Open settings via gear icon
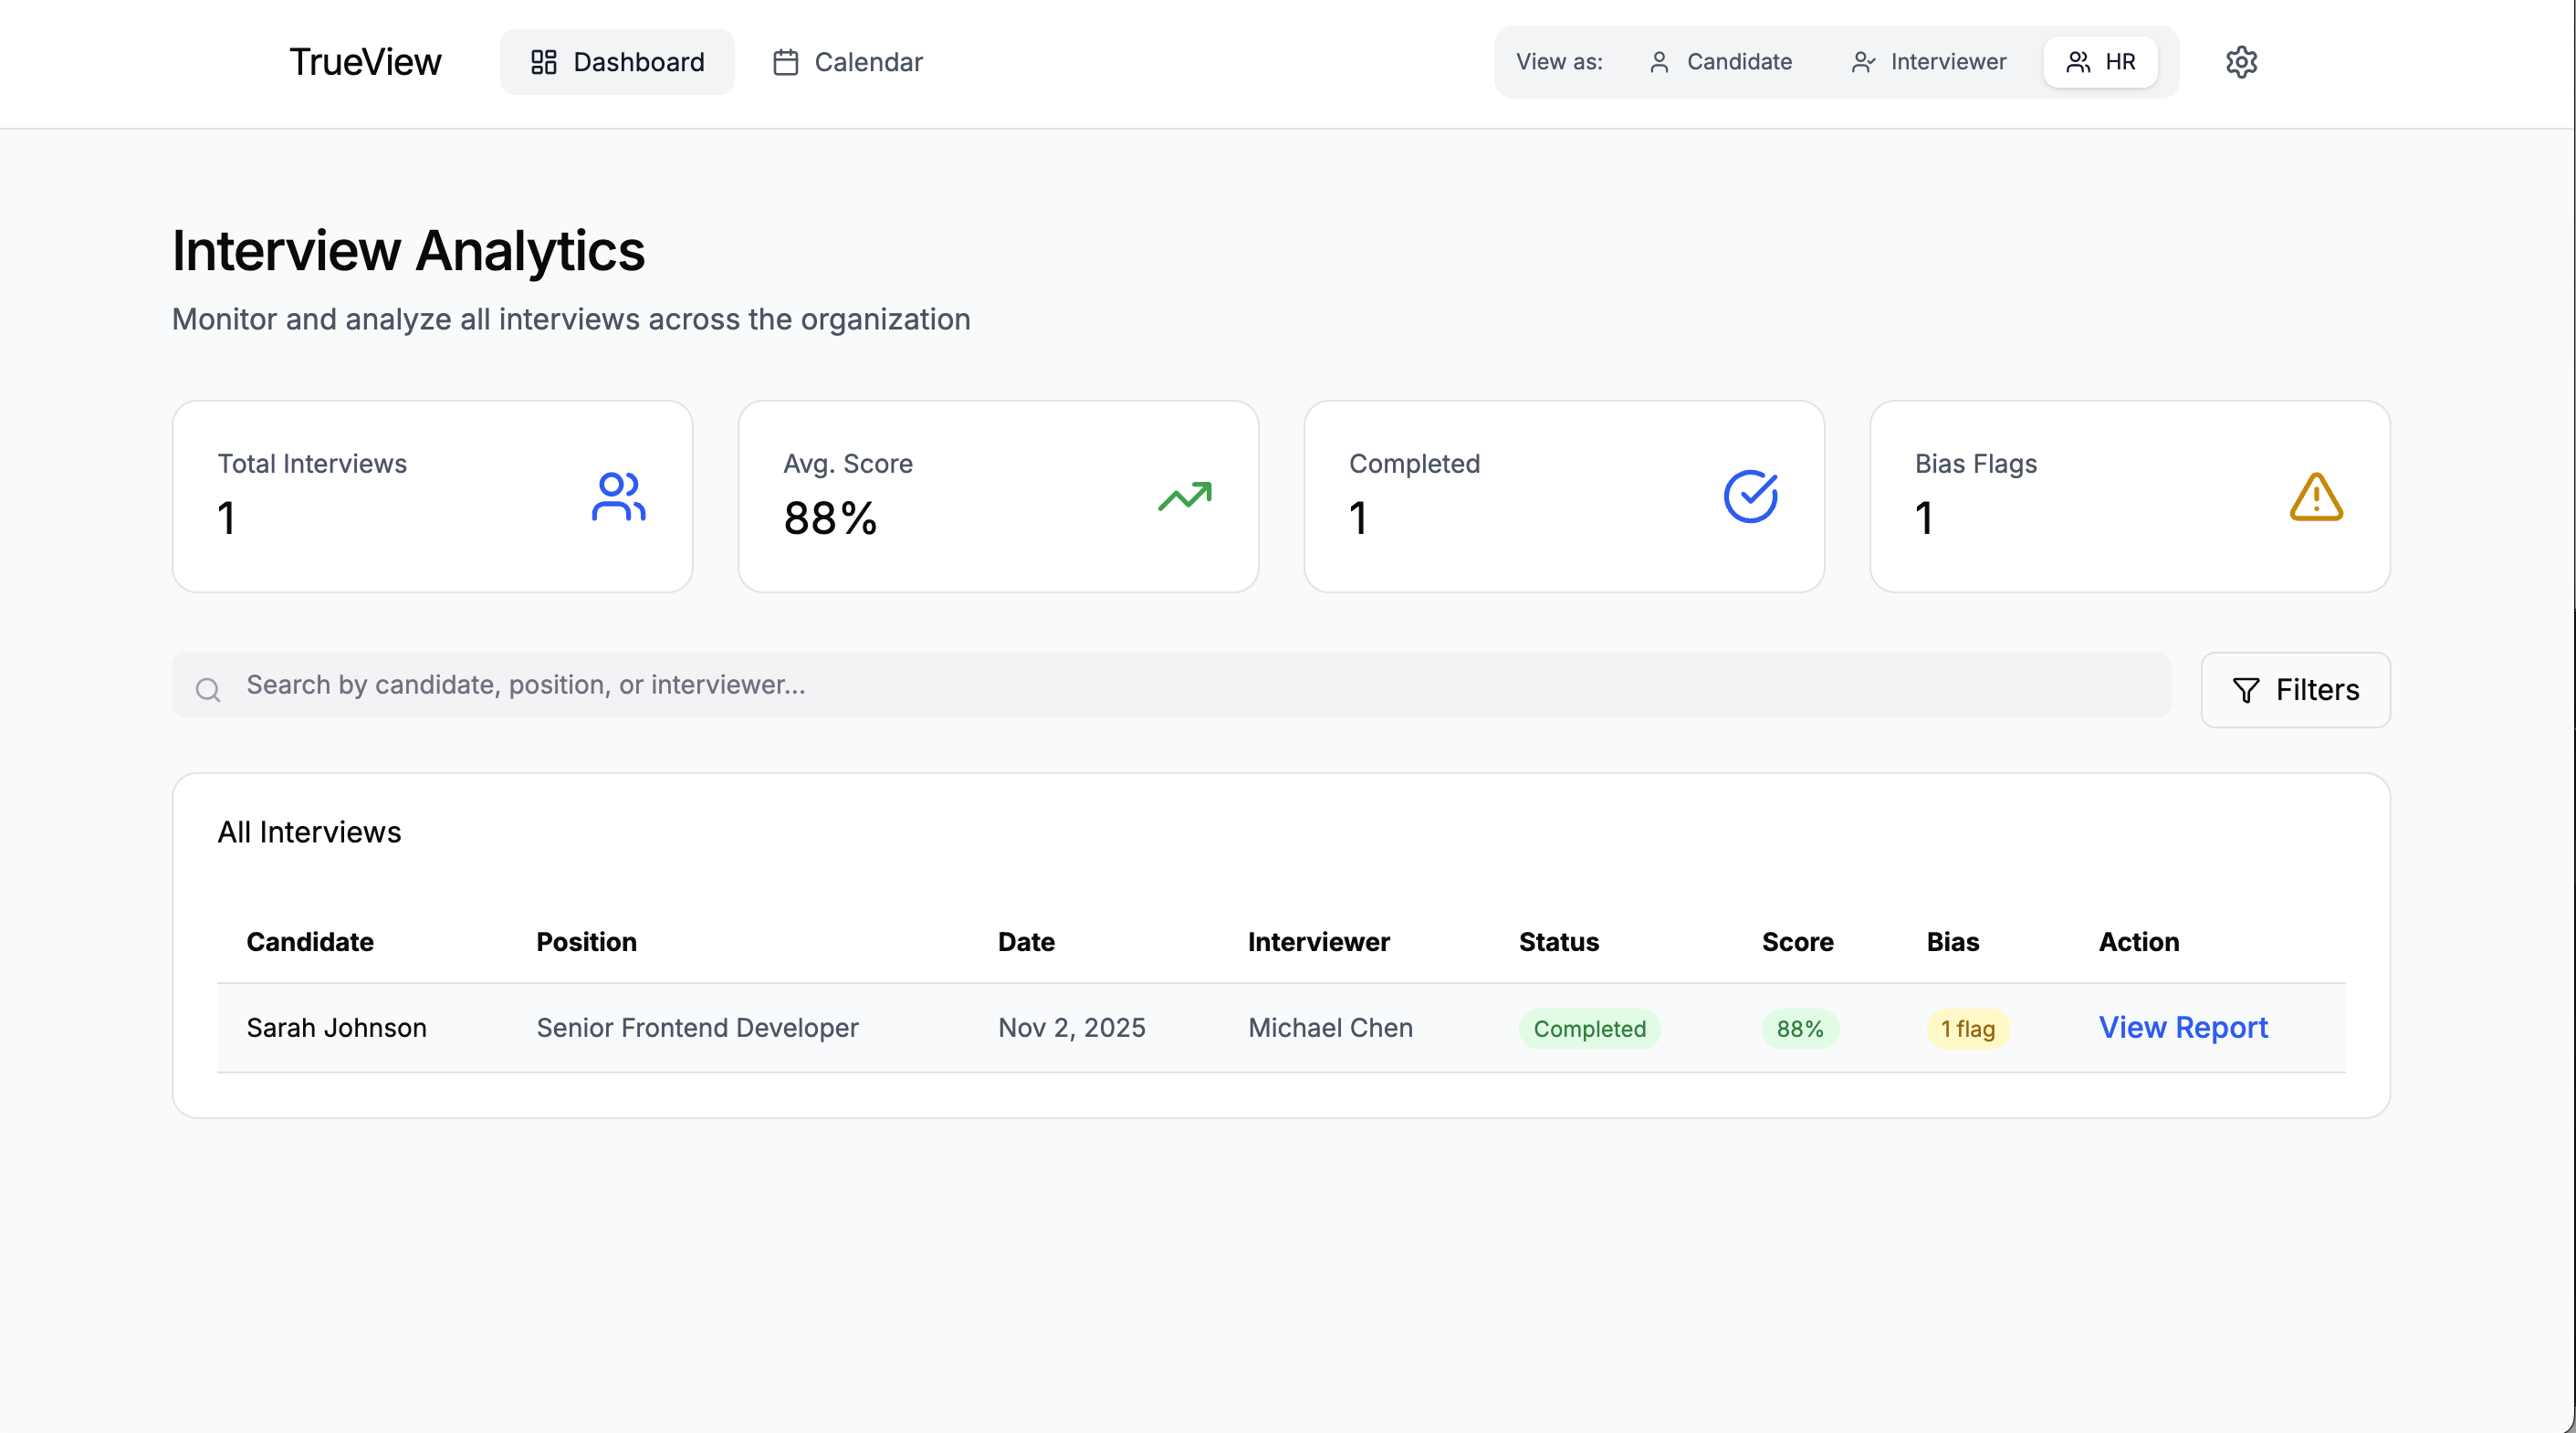The height and width of the screenshot is (1433, 2576). pos(2241,62)
